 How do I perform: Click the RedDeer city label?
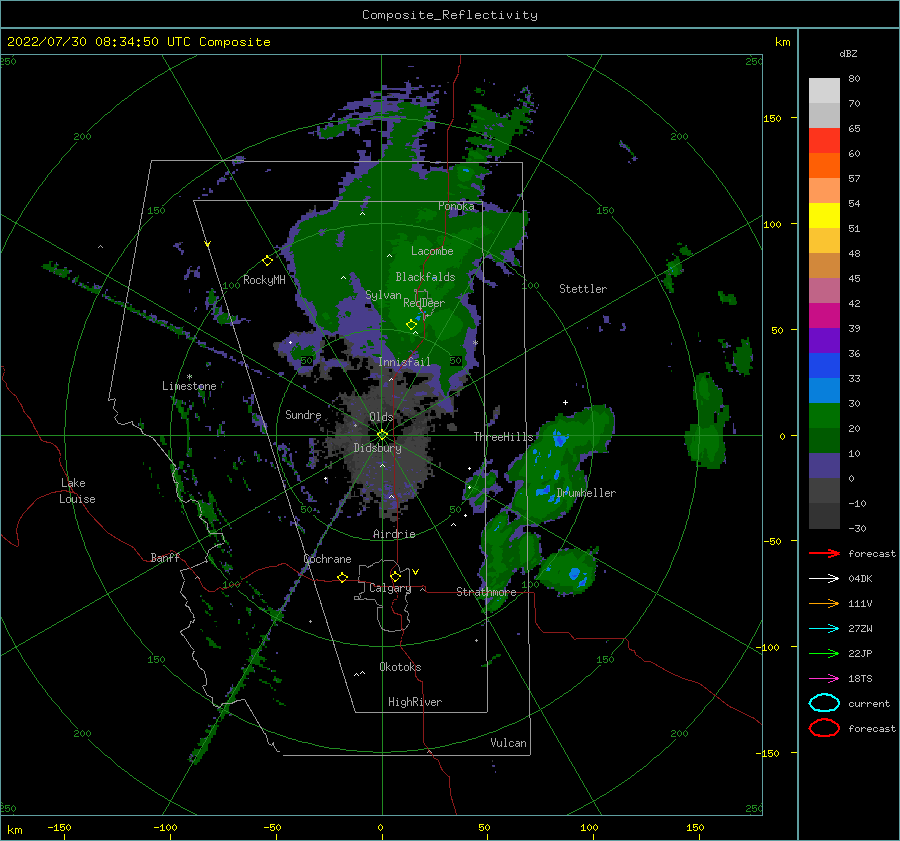[x=424, y=303]
